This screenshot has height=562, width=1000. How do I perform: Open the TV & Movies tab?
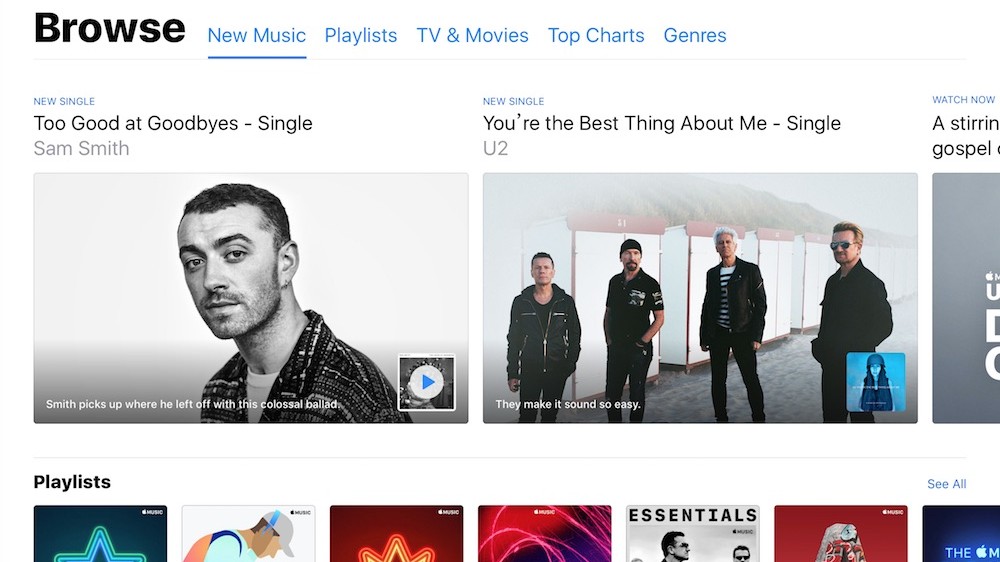tap(473, 35)
